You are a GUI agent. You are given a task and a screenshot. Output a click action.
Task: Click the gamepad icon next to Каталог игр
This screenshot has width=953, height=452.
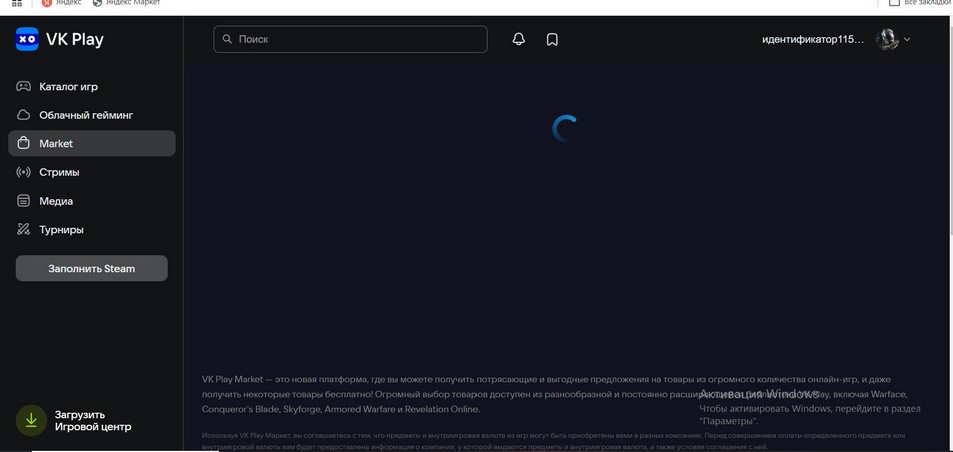(x=23, y=86)
